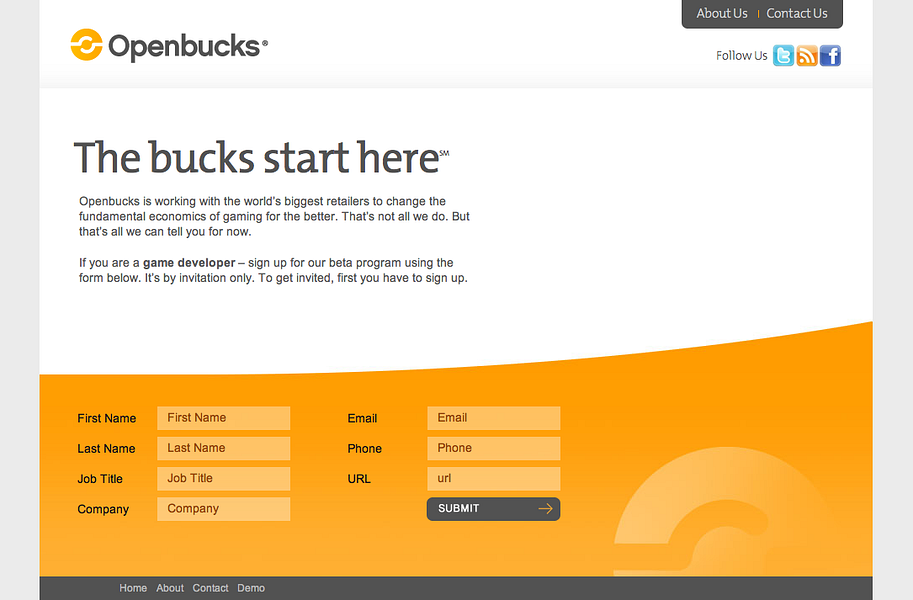Viewport: 913px width, 600px height.
Task: Open About link in footer
Action: (x=170, y=588)
